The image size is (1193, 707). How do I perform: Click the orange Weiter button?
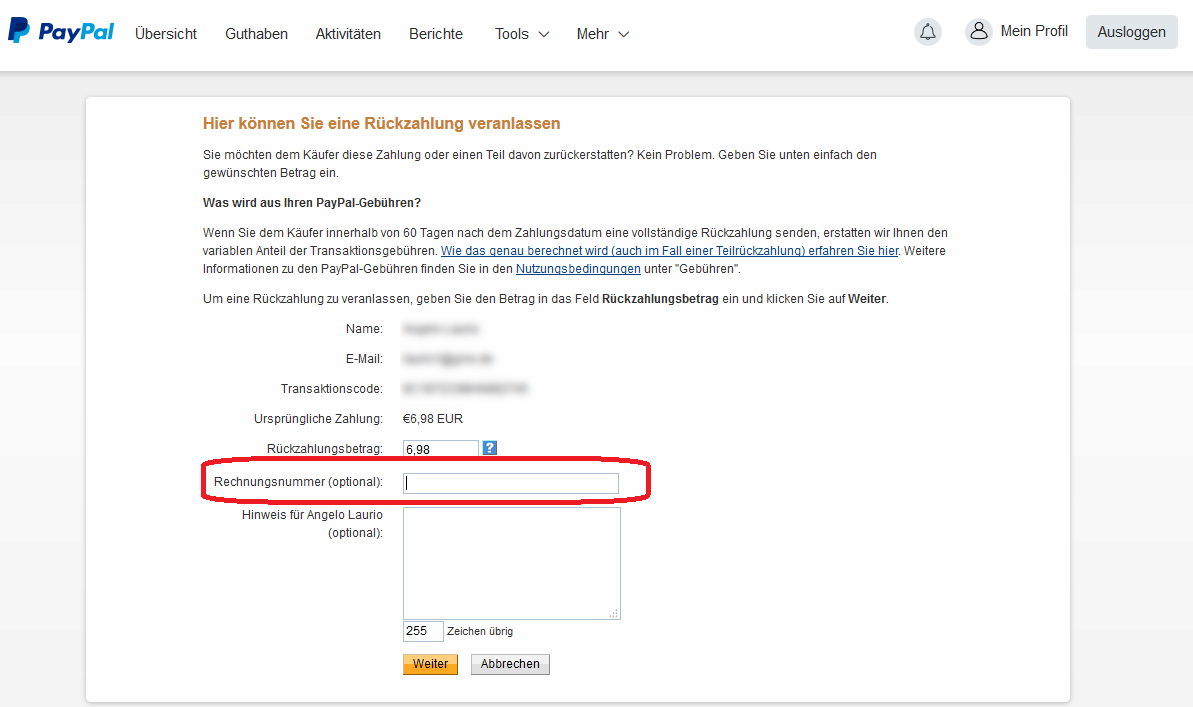tap(430, 664)
